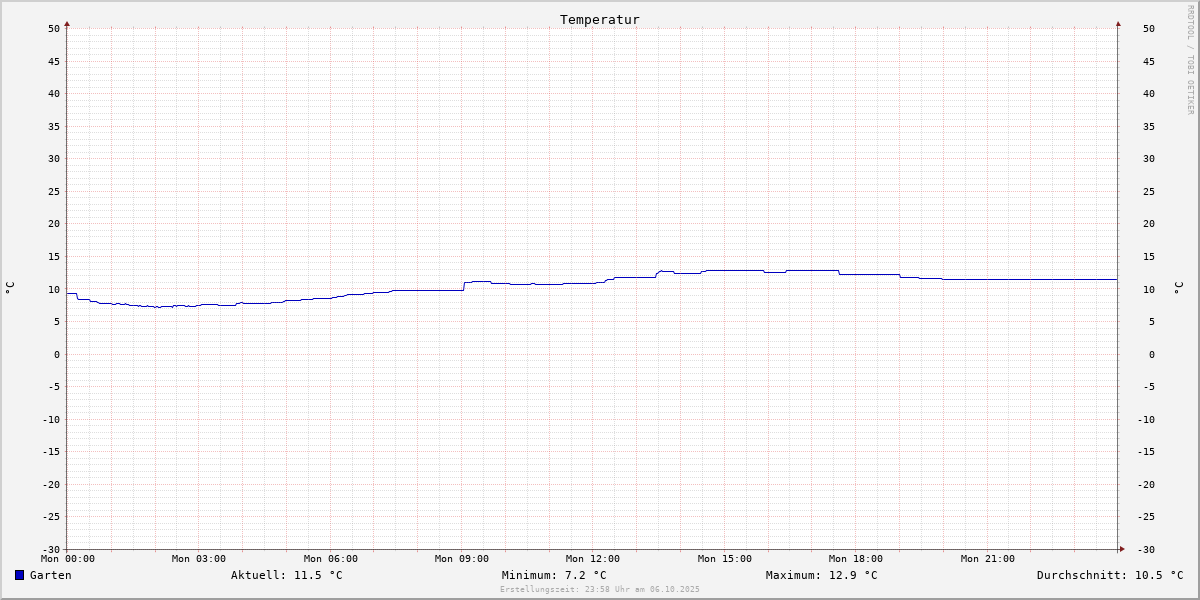Click the -15 label on left y-axis
Viewport: 1200px width, 600px height.
pos(51,452)
